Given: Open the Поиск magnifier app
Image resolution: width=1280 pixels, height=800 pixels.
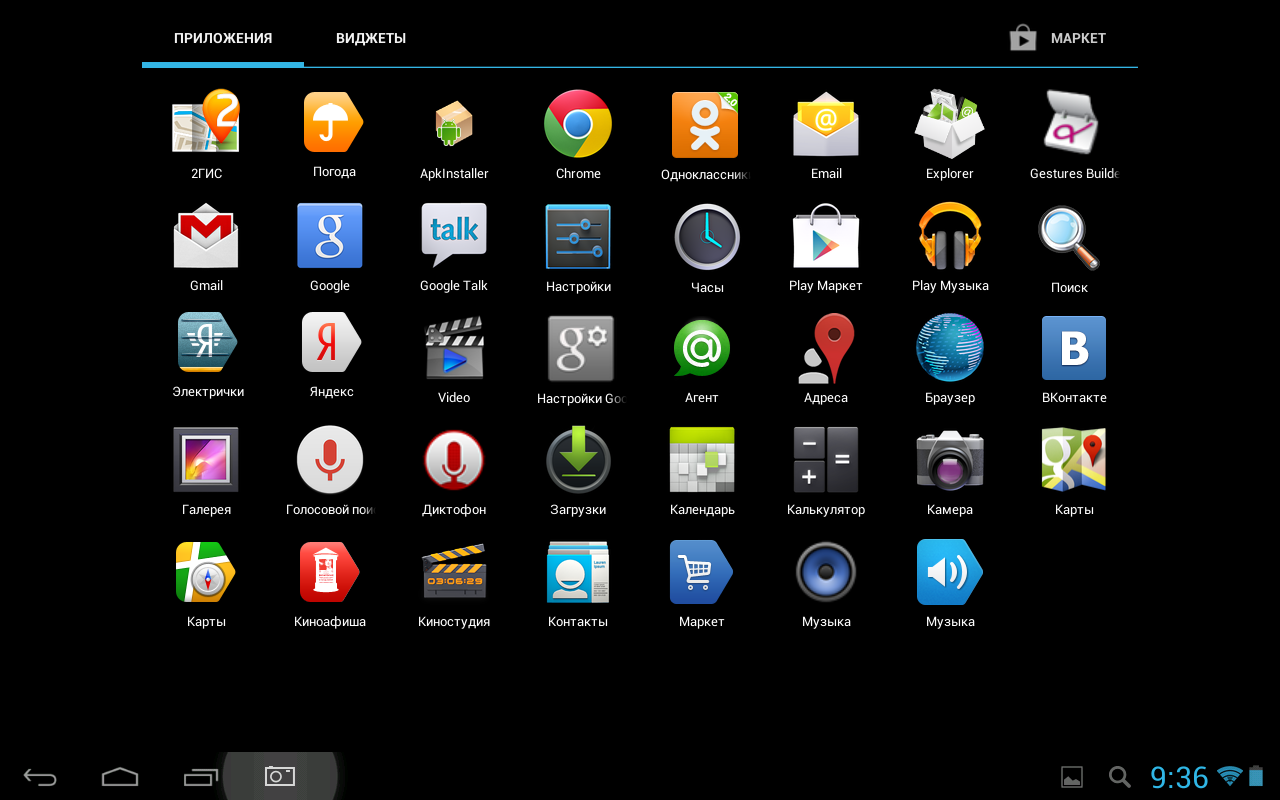Looking at the screenshot, I should coord(1069,237).
